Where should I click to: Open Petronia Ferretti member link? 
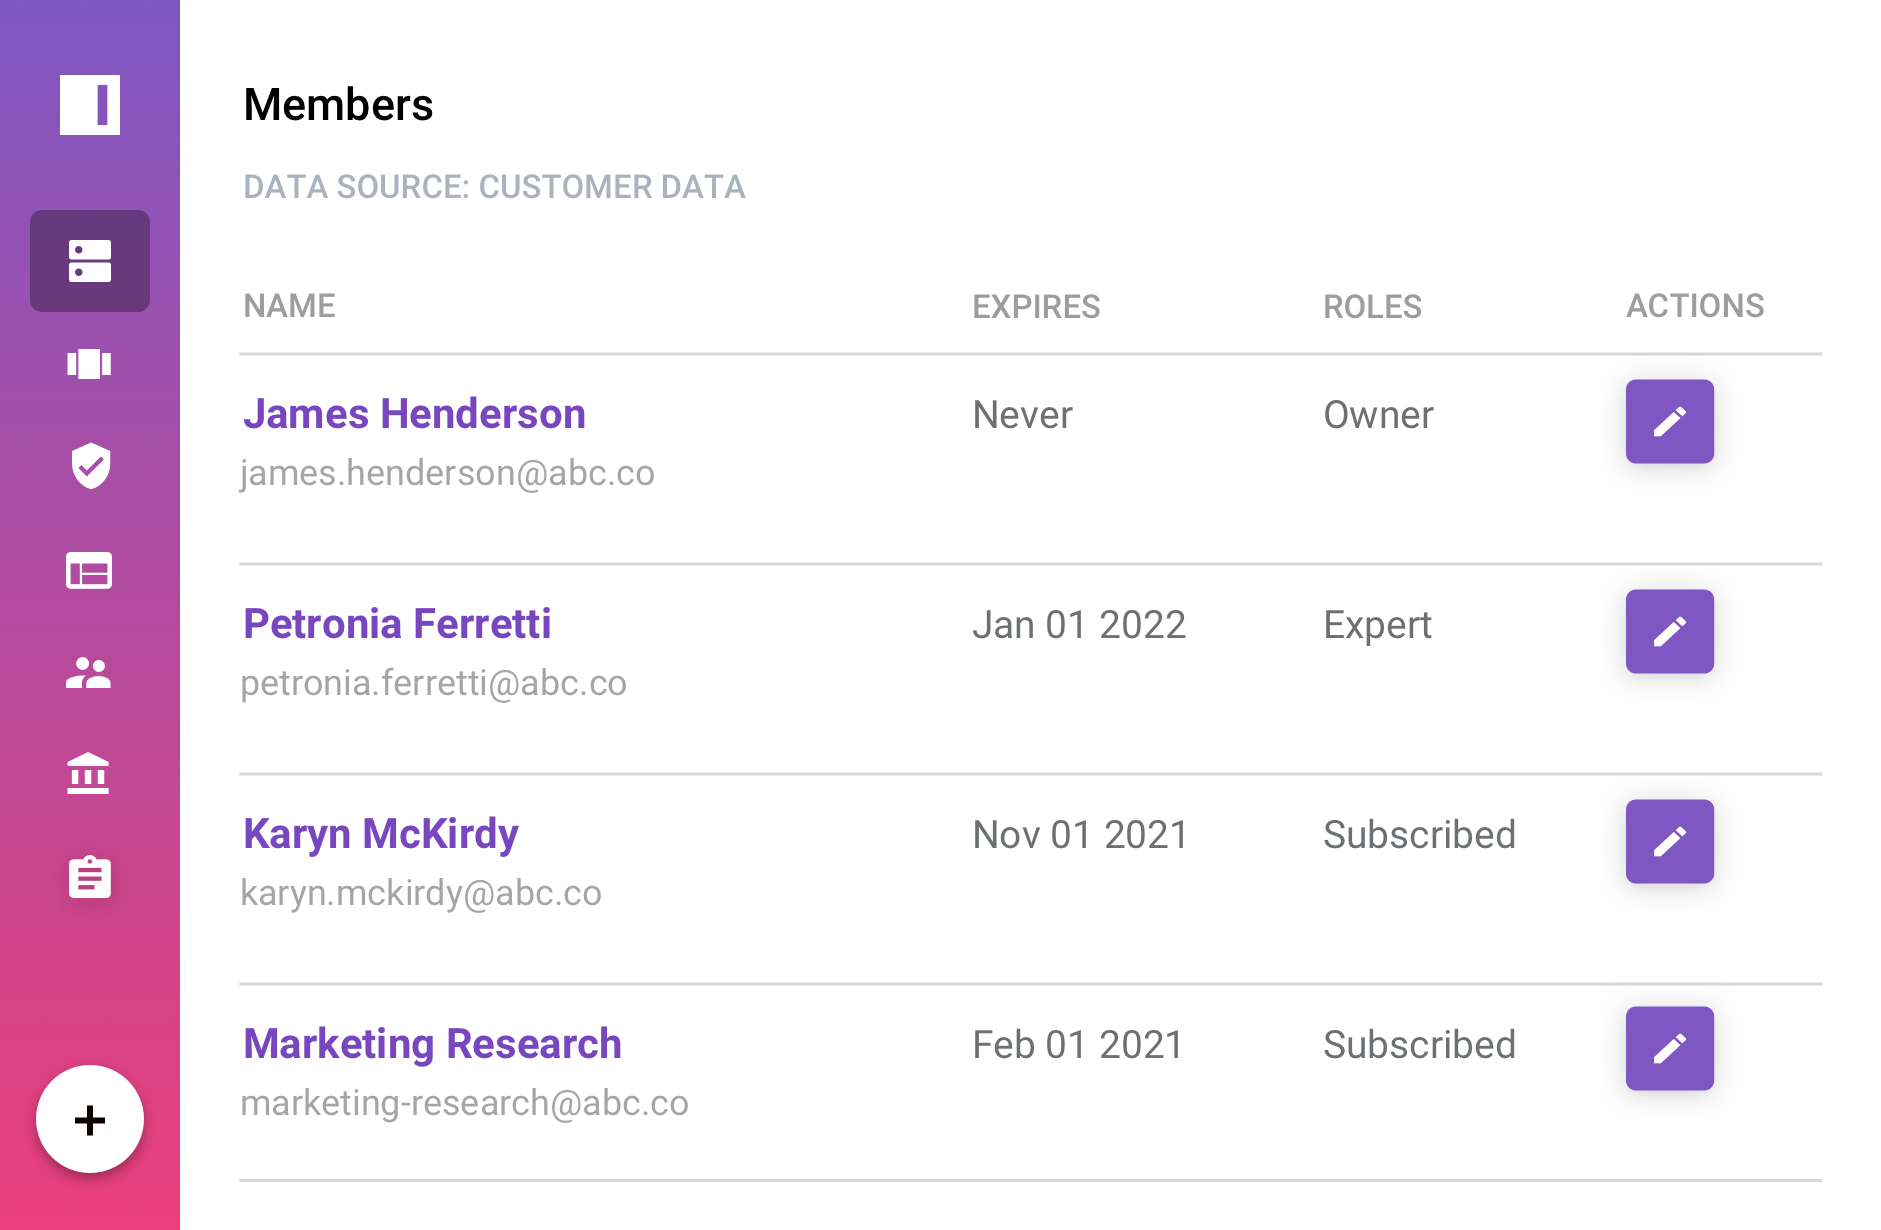[397, 624]
